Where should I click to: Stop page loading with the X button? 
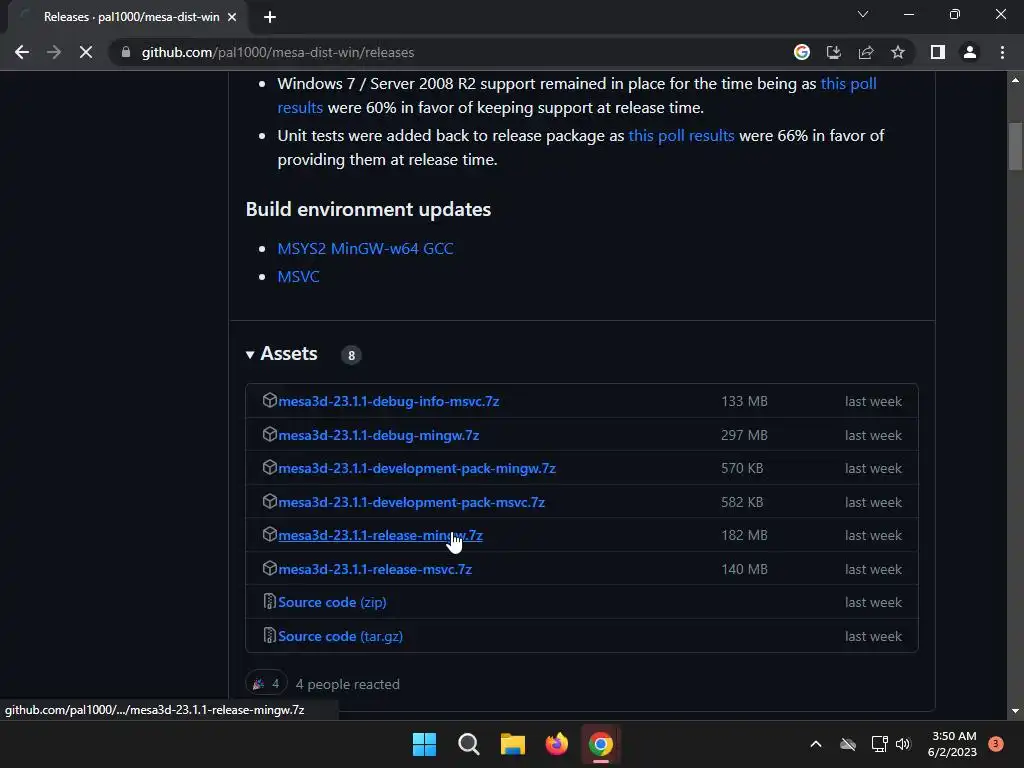point(86,52)
